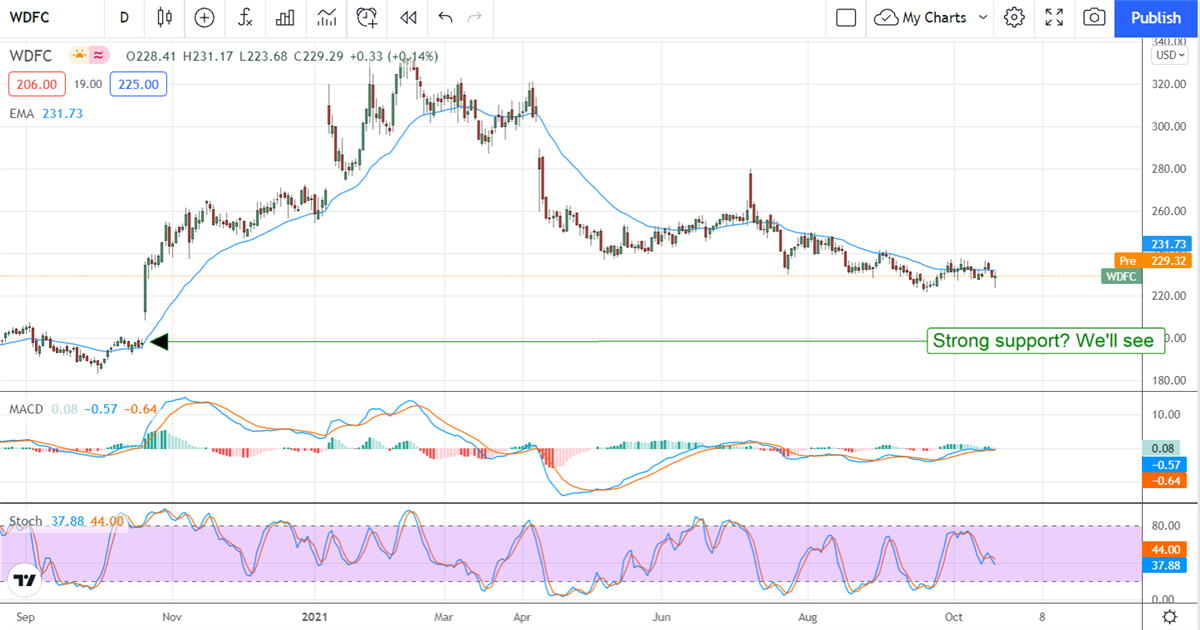Click the 260.00 level on price axis
The image size is (1200, 630).
click(1169, 212)
